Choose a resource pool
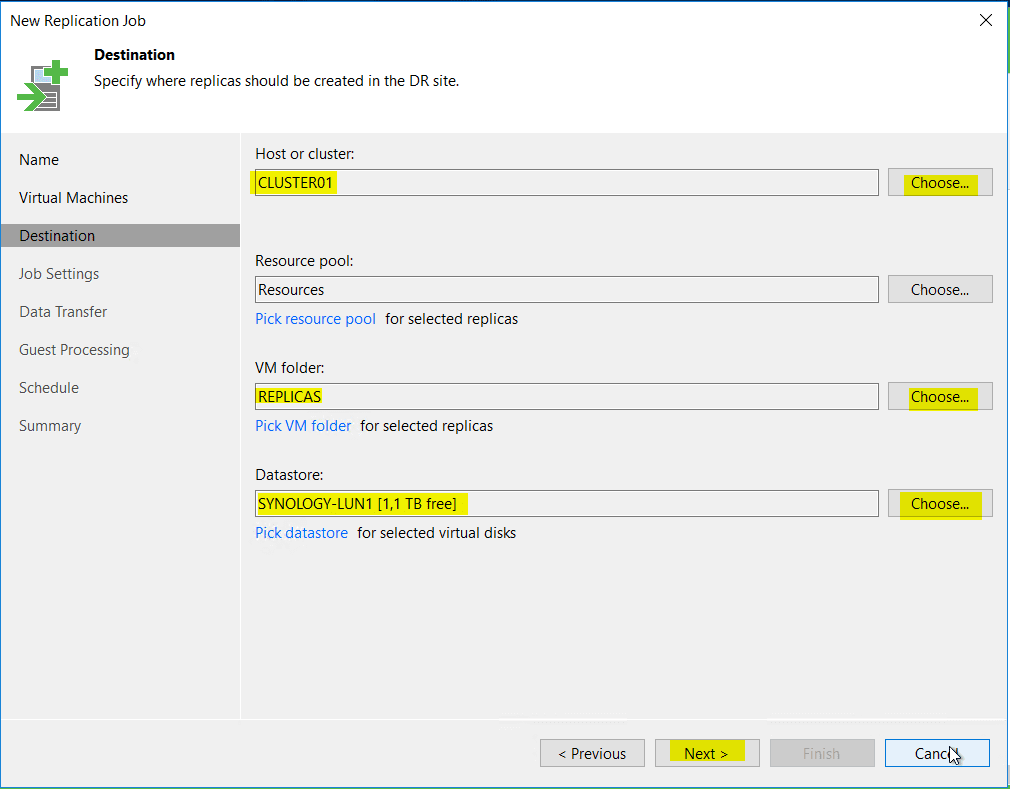1010x789 pixels. [x=938, y=289]
